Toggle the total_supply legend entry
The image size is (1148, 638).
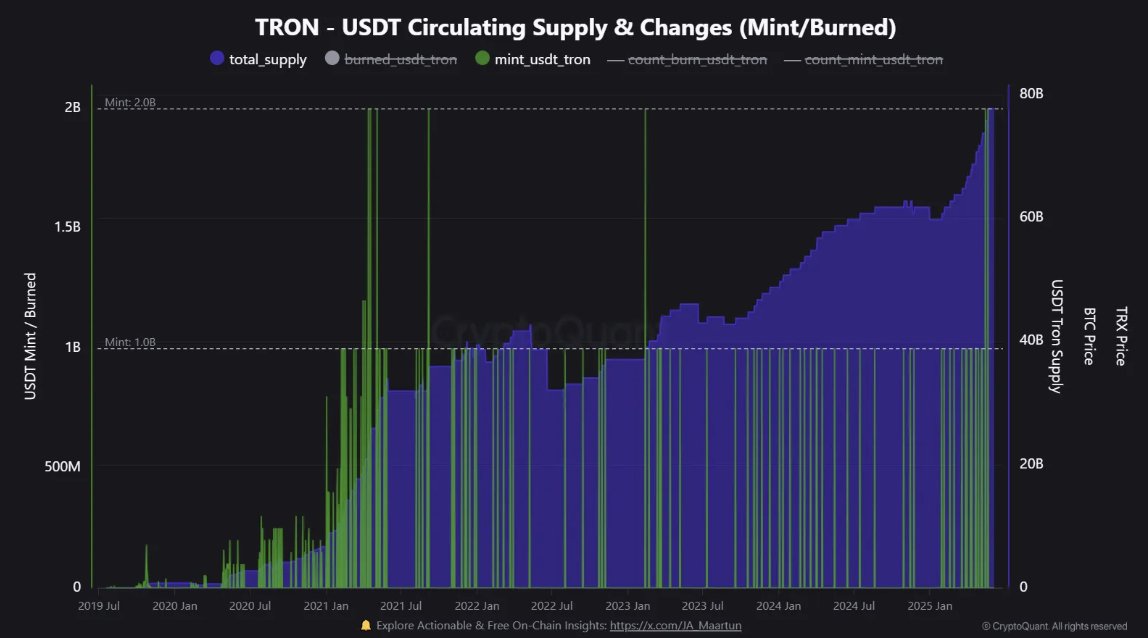tap(258, 59)
